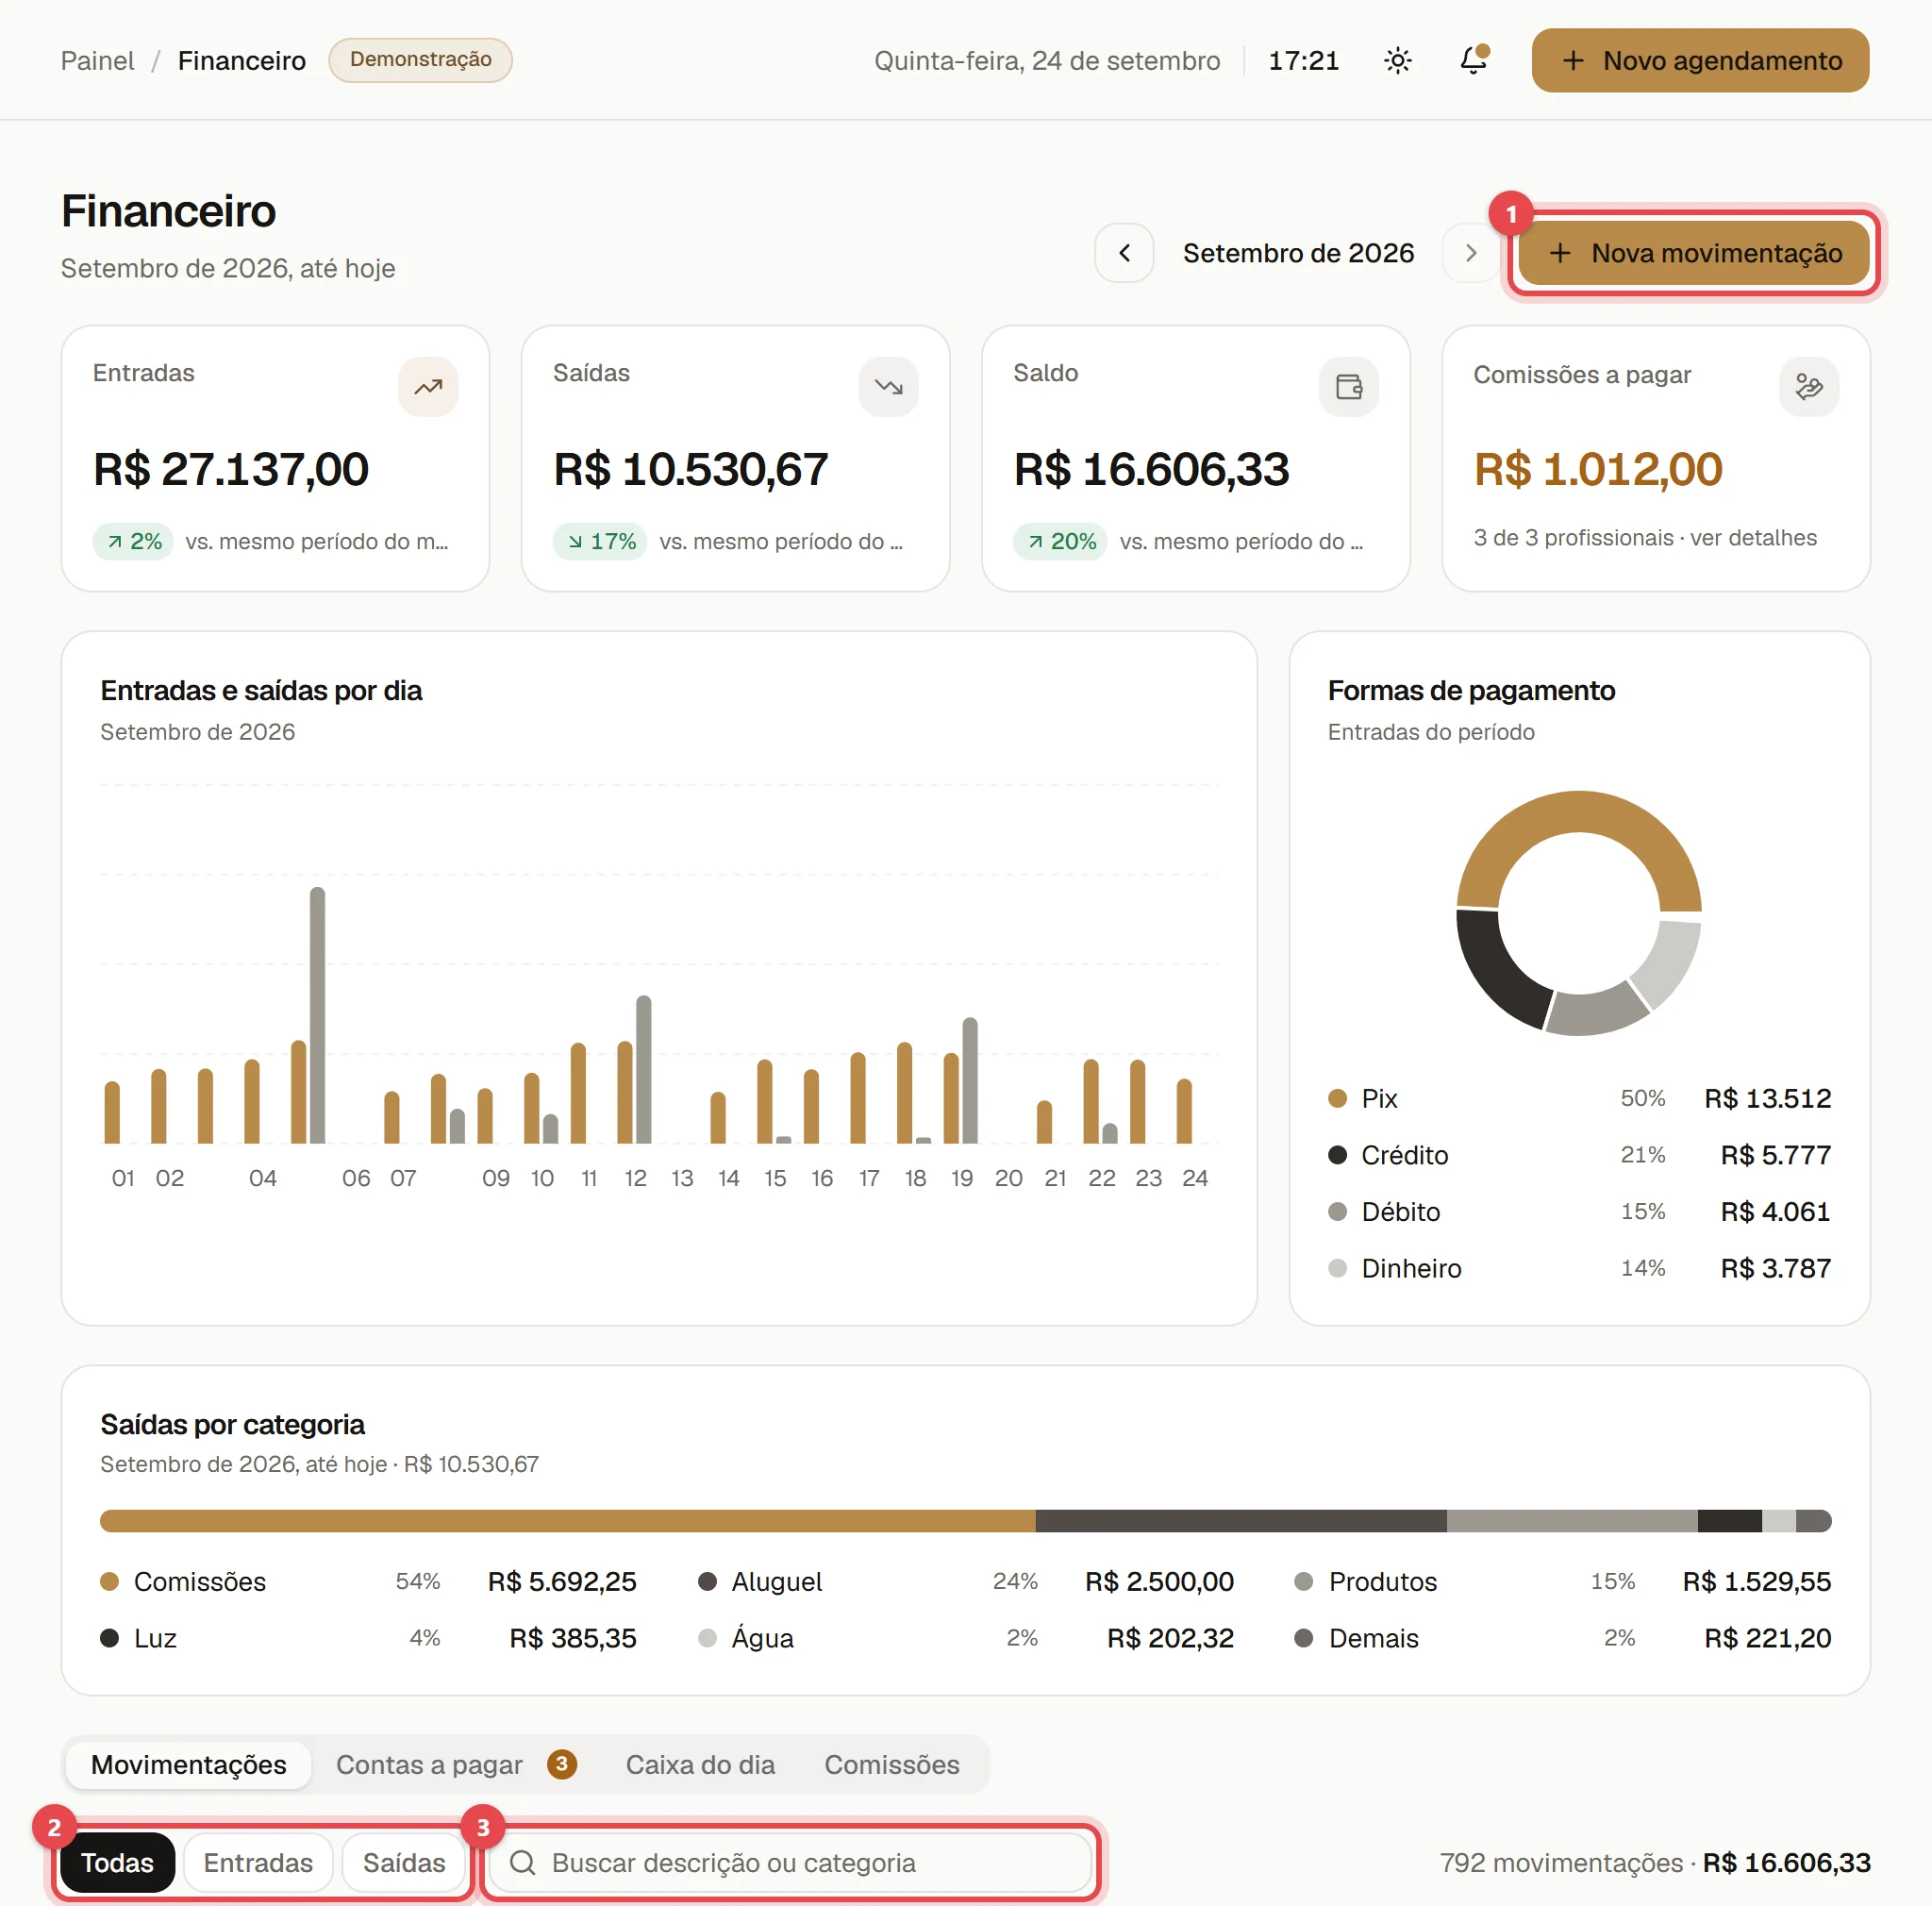Click the Comissões a pagar hand-coins icon

pos(1808,387)
